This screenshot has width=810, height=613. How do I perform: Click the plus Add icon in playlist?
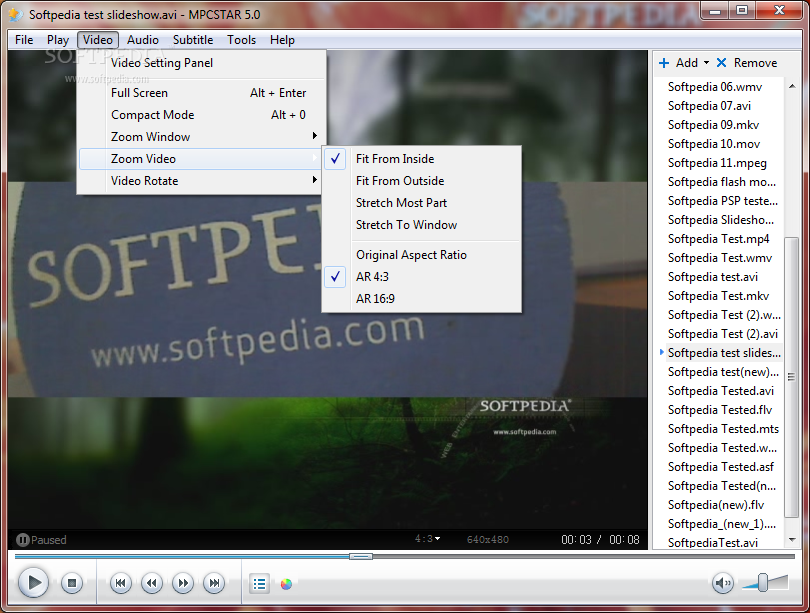click(664, 63)
